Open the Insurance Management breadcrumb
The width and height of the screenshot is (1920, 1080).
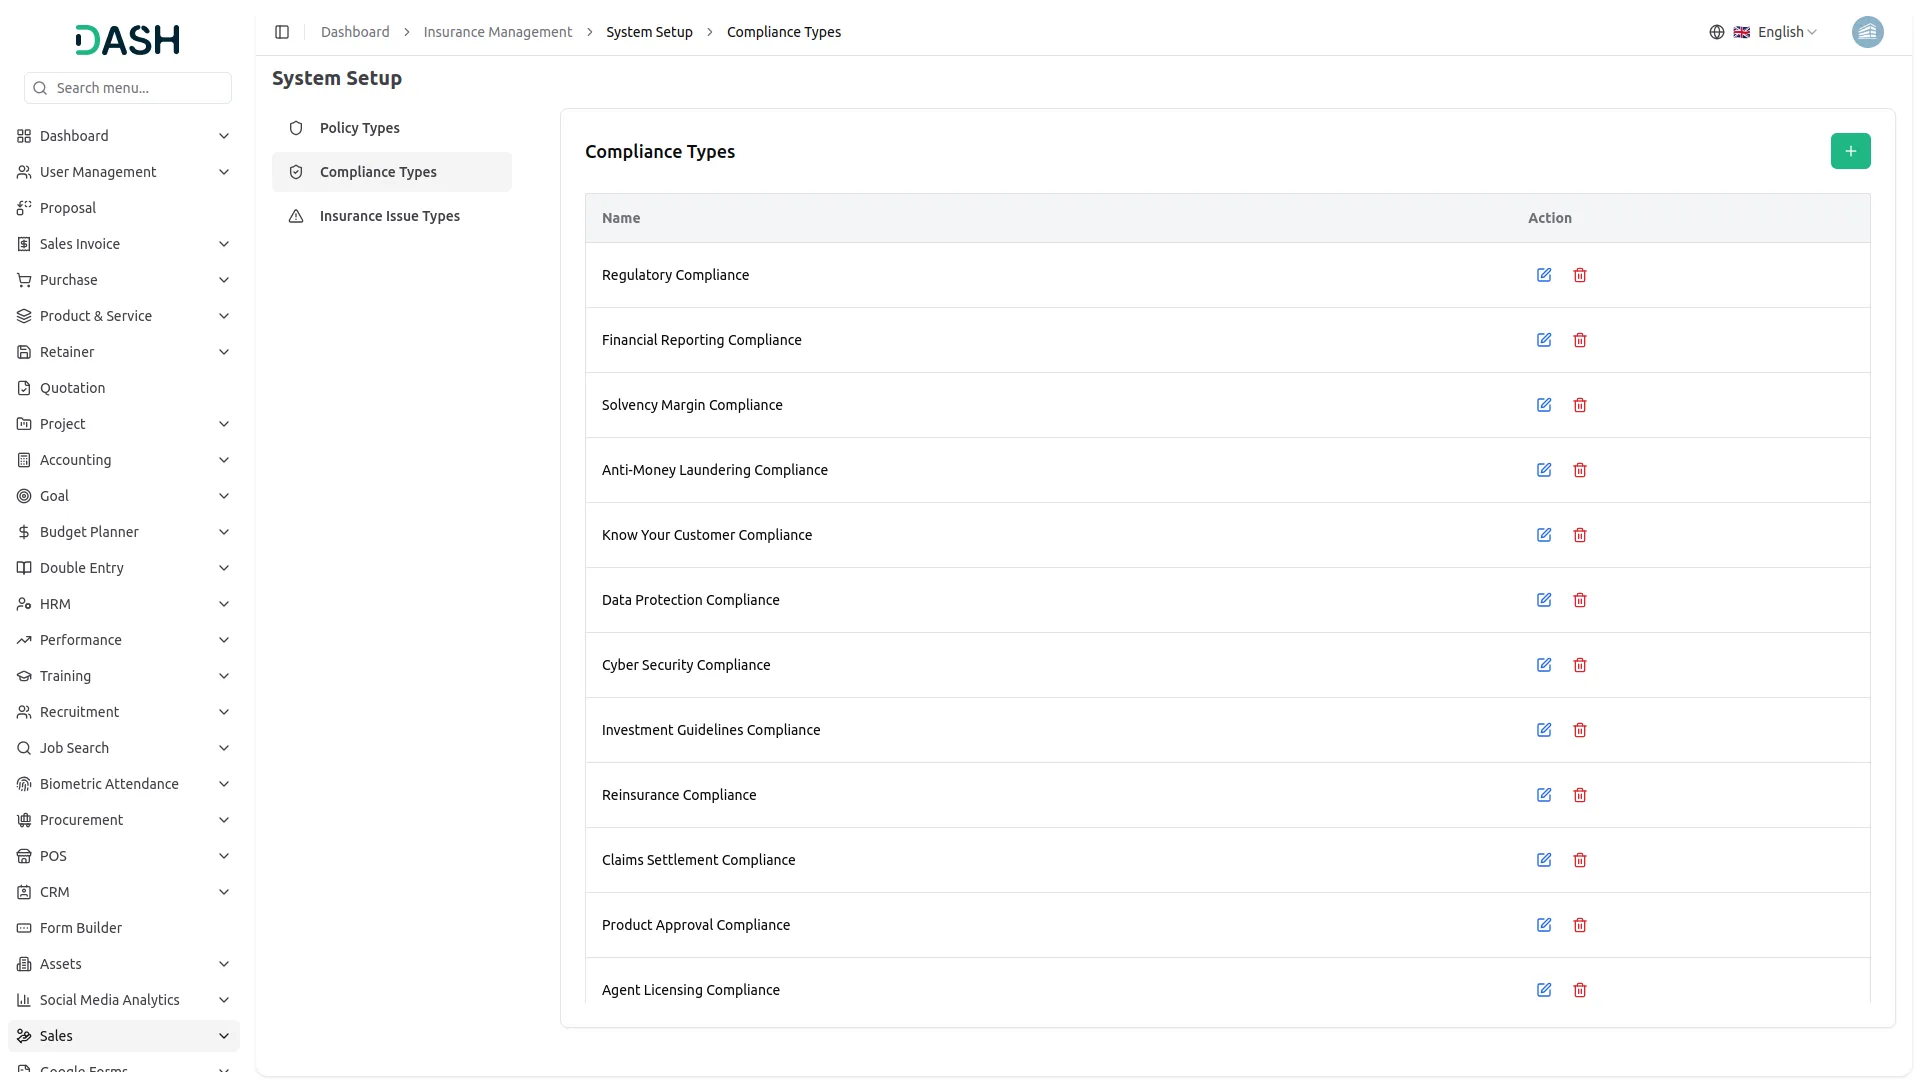point(497,32)
